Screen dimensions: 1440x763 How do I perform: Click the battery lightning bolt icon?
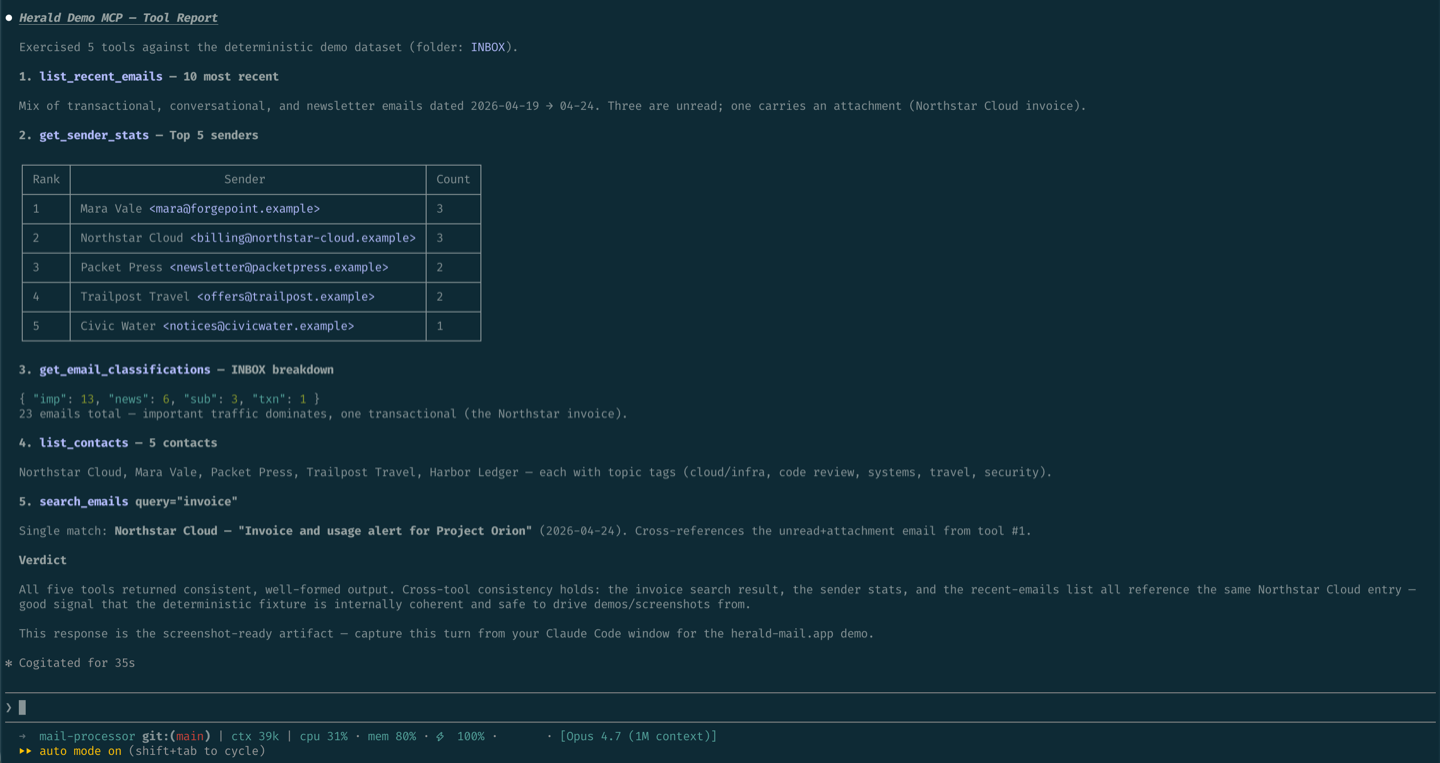pos(440,736)
